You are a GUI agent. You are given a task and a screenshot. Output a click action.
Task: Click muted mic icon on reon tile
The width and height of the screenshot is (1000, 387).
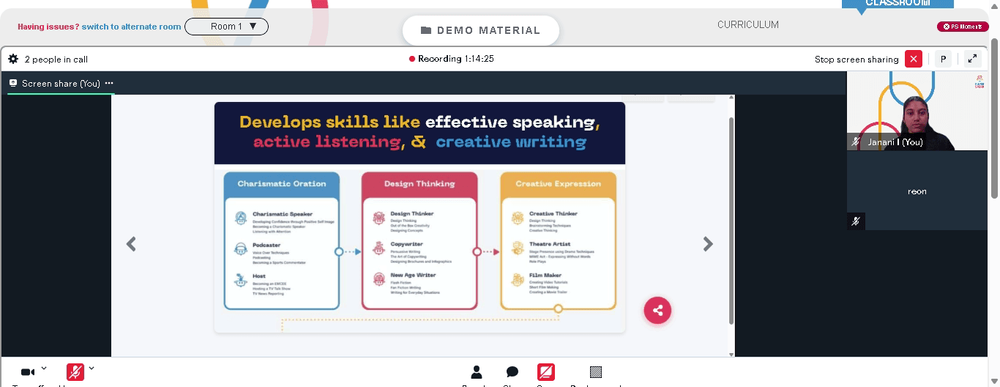click(x=856, y=221)
